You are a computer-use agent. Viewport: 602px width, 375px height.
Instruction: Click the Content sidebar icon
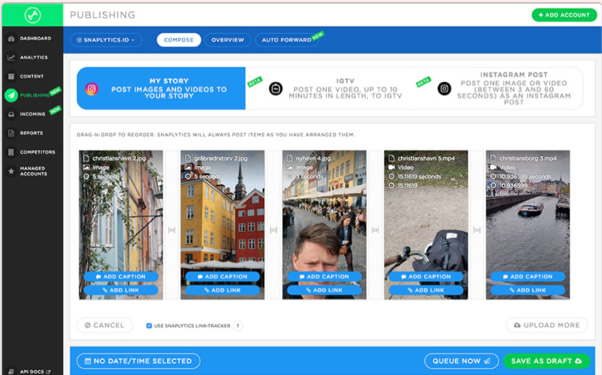coord(11,76)
